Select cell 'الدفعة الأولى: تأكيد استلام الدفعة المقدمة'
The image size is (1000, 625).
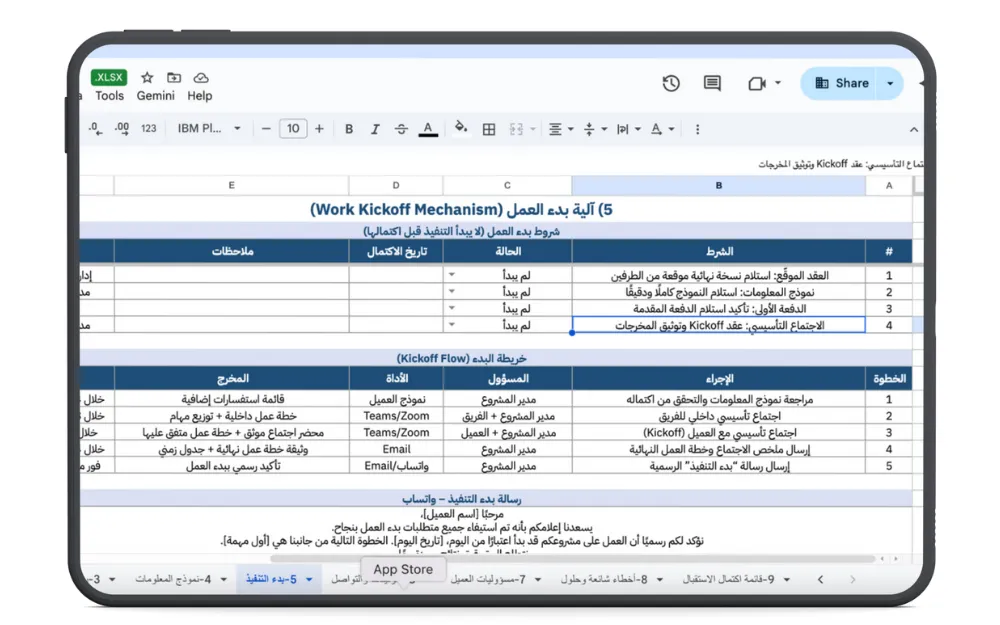[719, 309]
